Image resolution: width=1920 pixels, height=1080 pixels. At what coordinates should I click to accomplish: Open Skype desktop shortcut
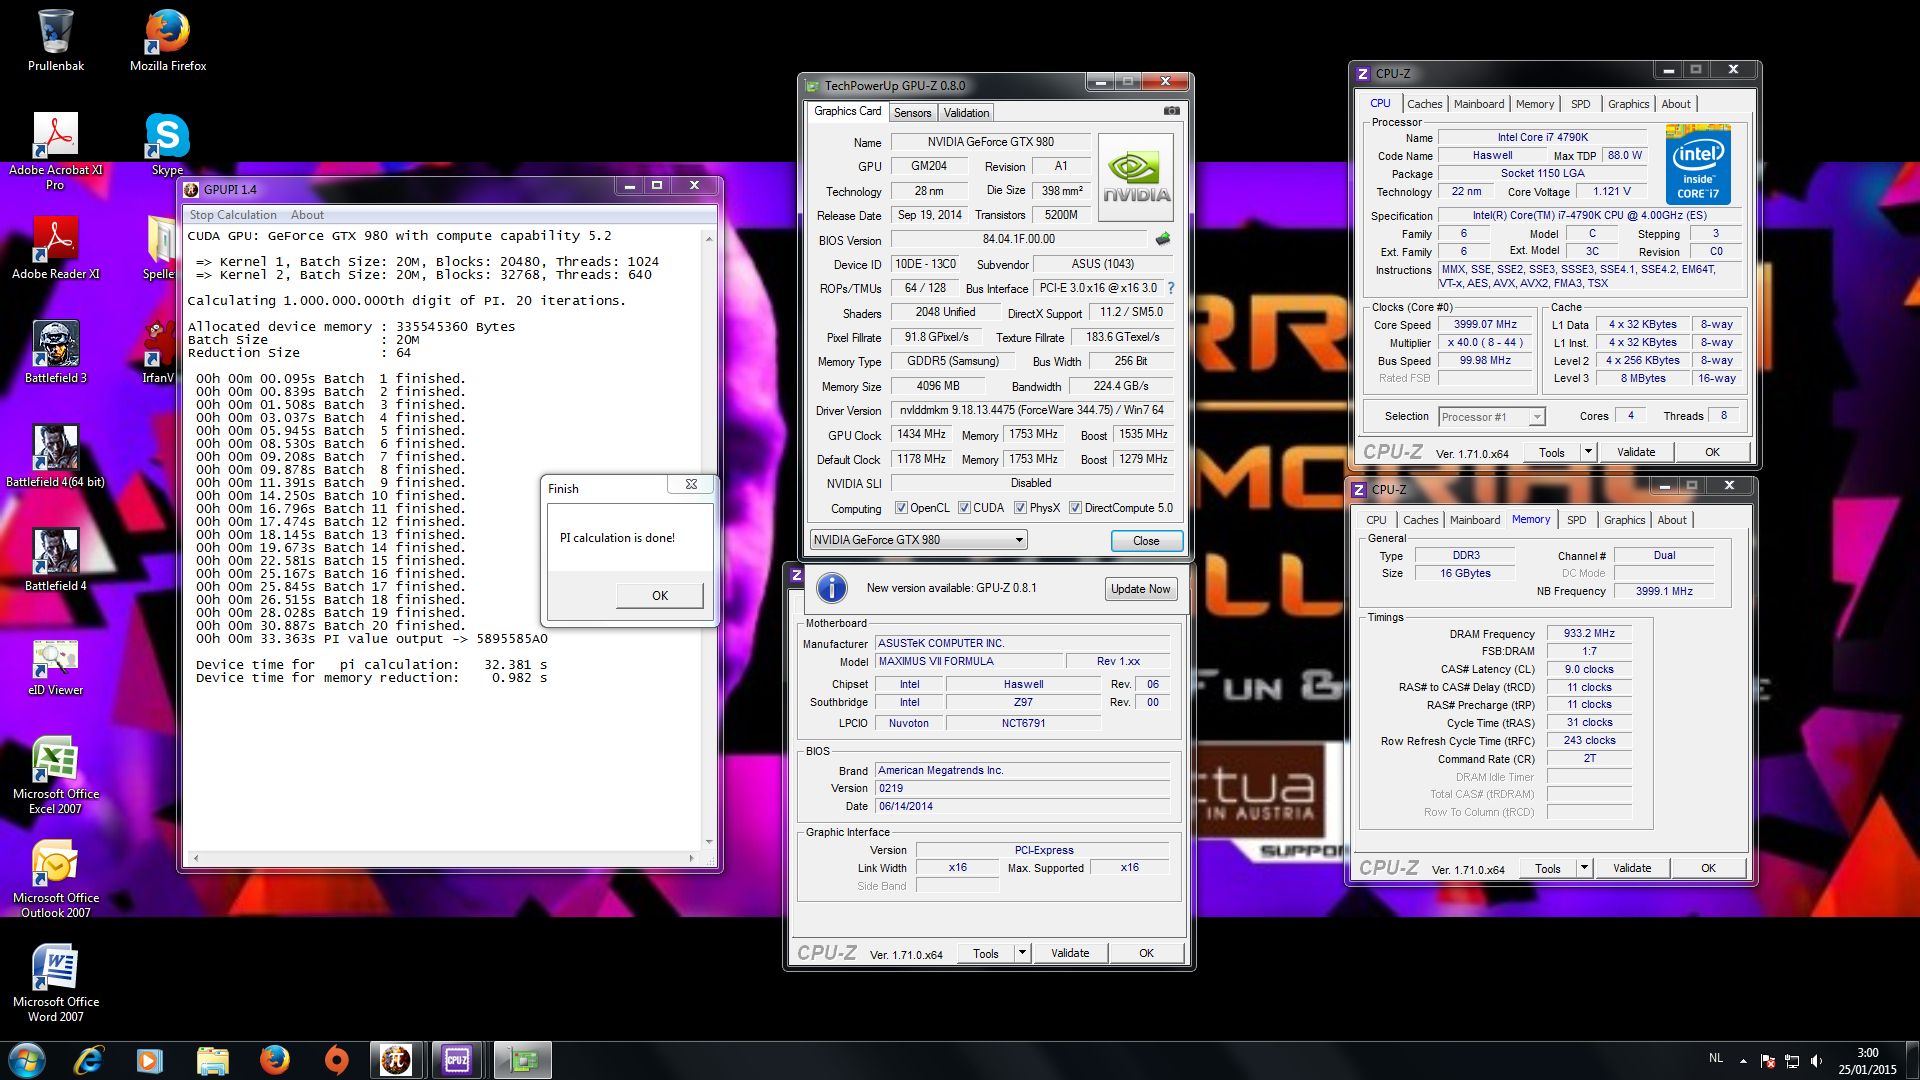[167, 143]
